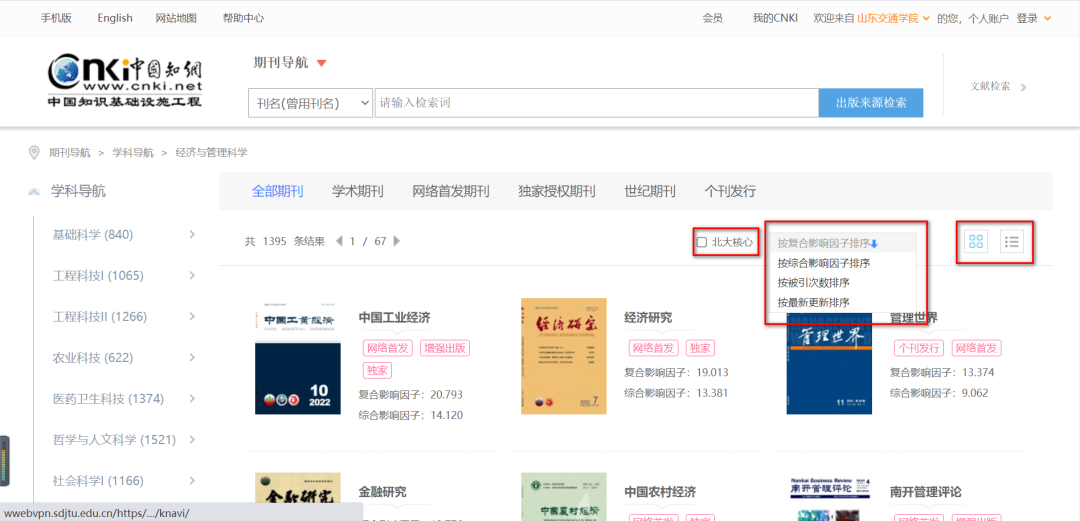Open 经济研究 journal cover thumbnail
Screen dimensions: 1080x521
[x=563, y=356]
